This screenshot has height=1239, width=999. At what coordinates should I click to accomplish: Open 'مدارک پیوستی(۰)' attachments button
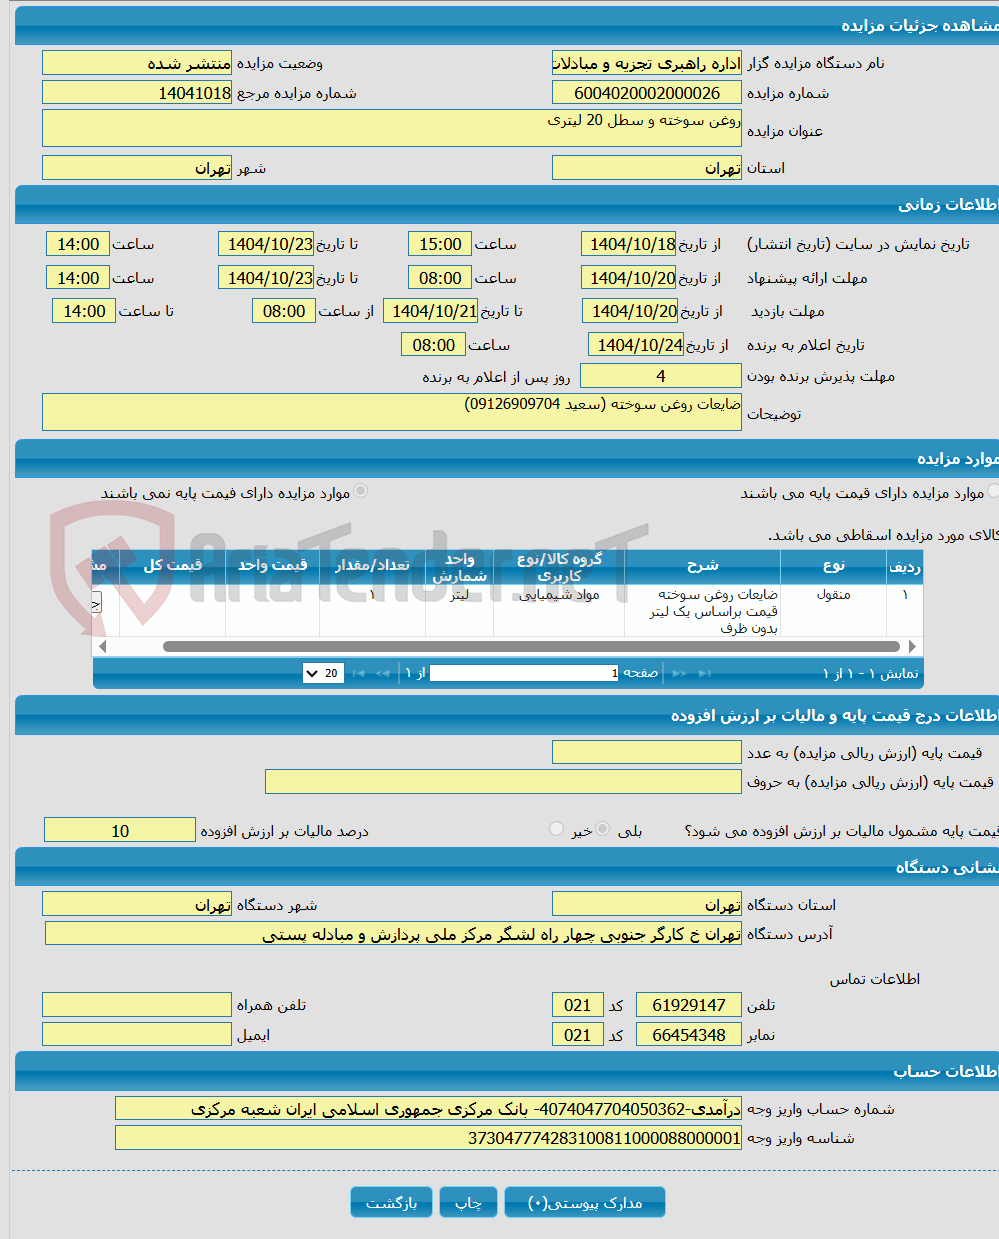coord(585,1202)
